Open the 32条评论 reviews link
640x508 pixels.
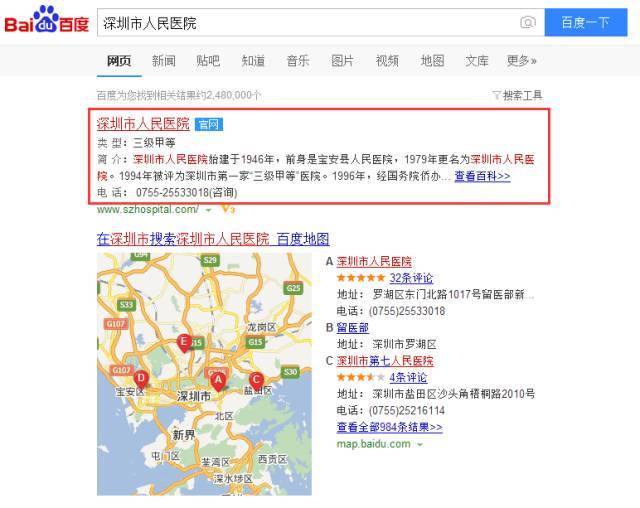[411, 278]
